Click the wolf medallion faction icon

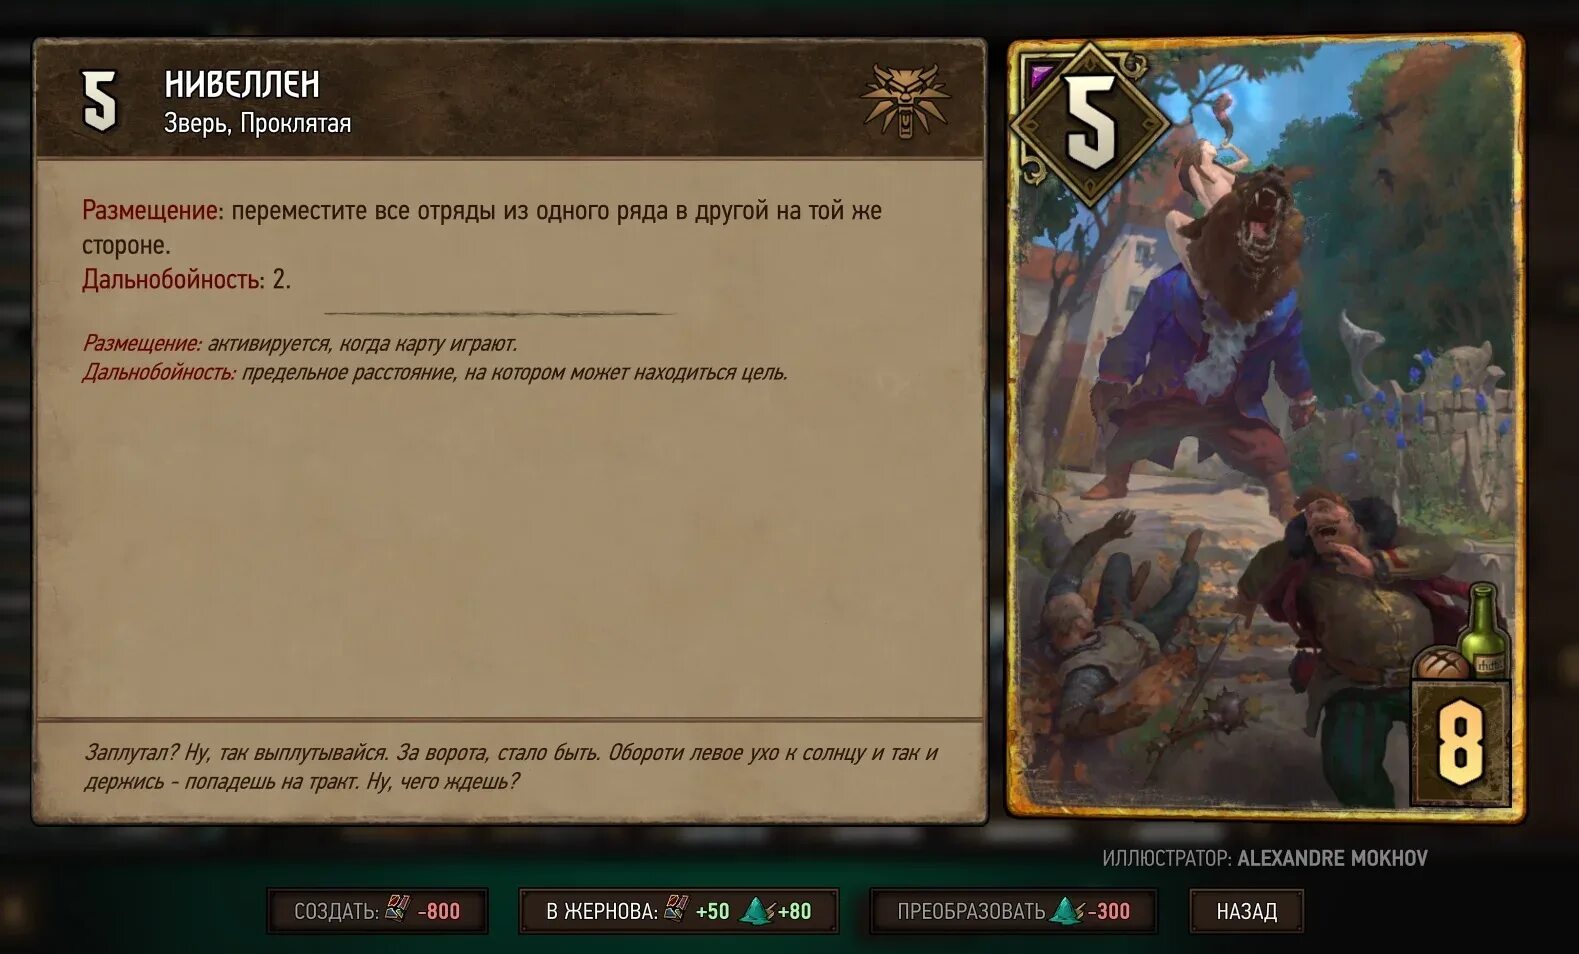coord(905,100)
